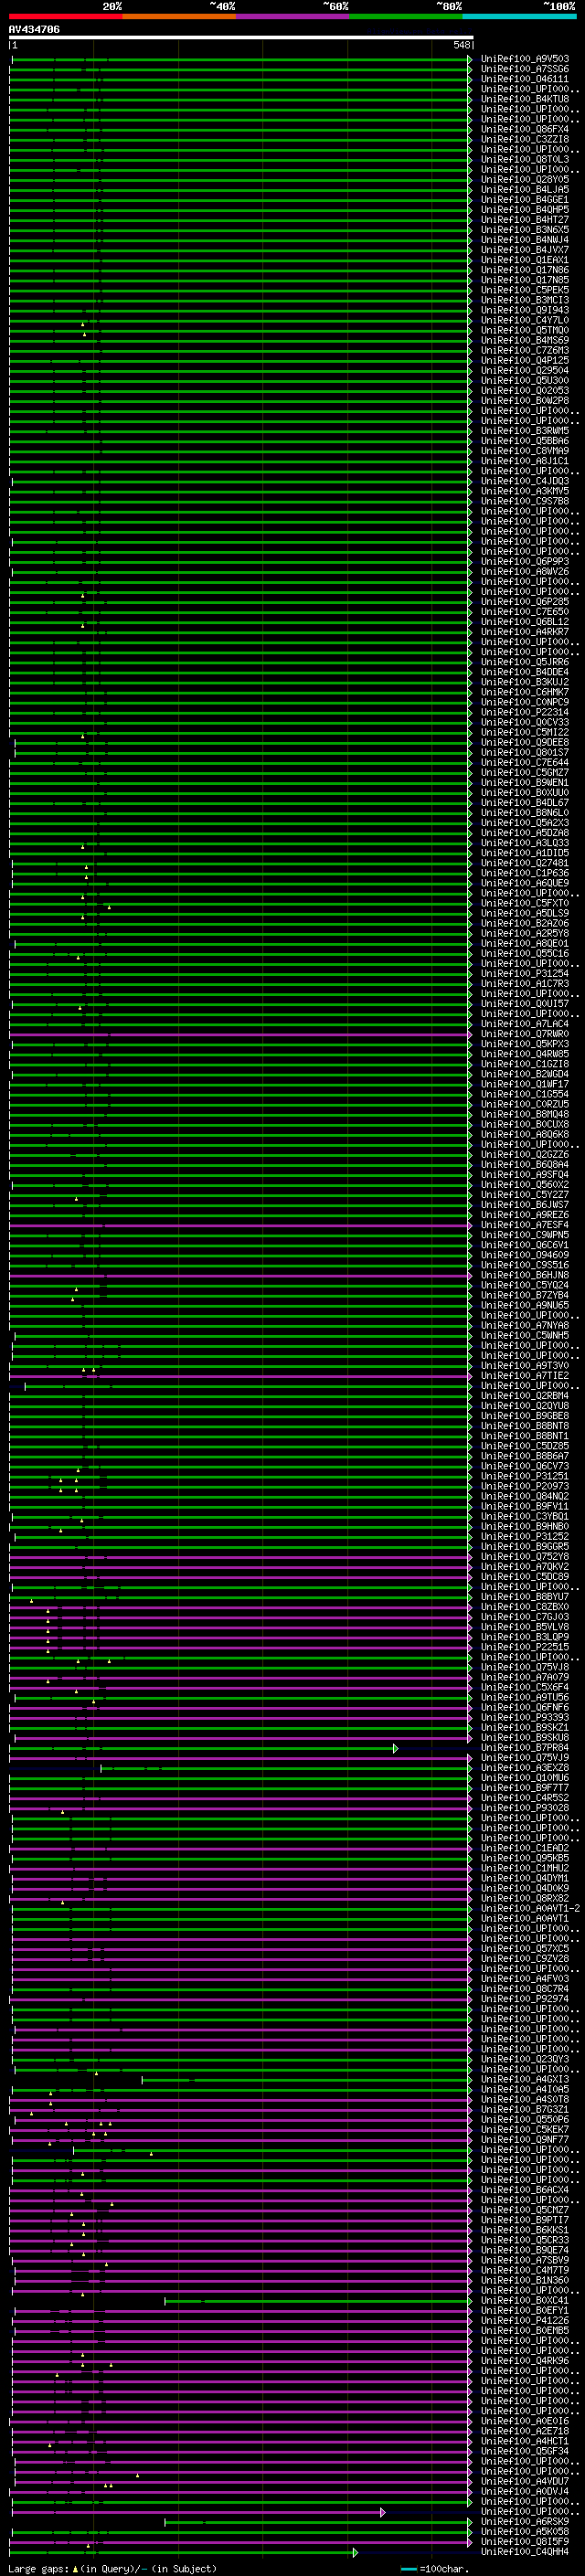585x2576 pixels.
Task: Select hit label UniRef100_Q8I5F9
Action: (525, 2541)
